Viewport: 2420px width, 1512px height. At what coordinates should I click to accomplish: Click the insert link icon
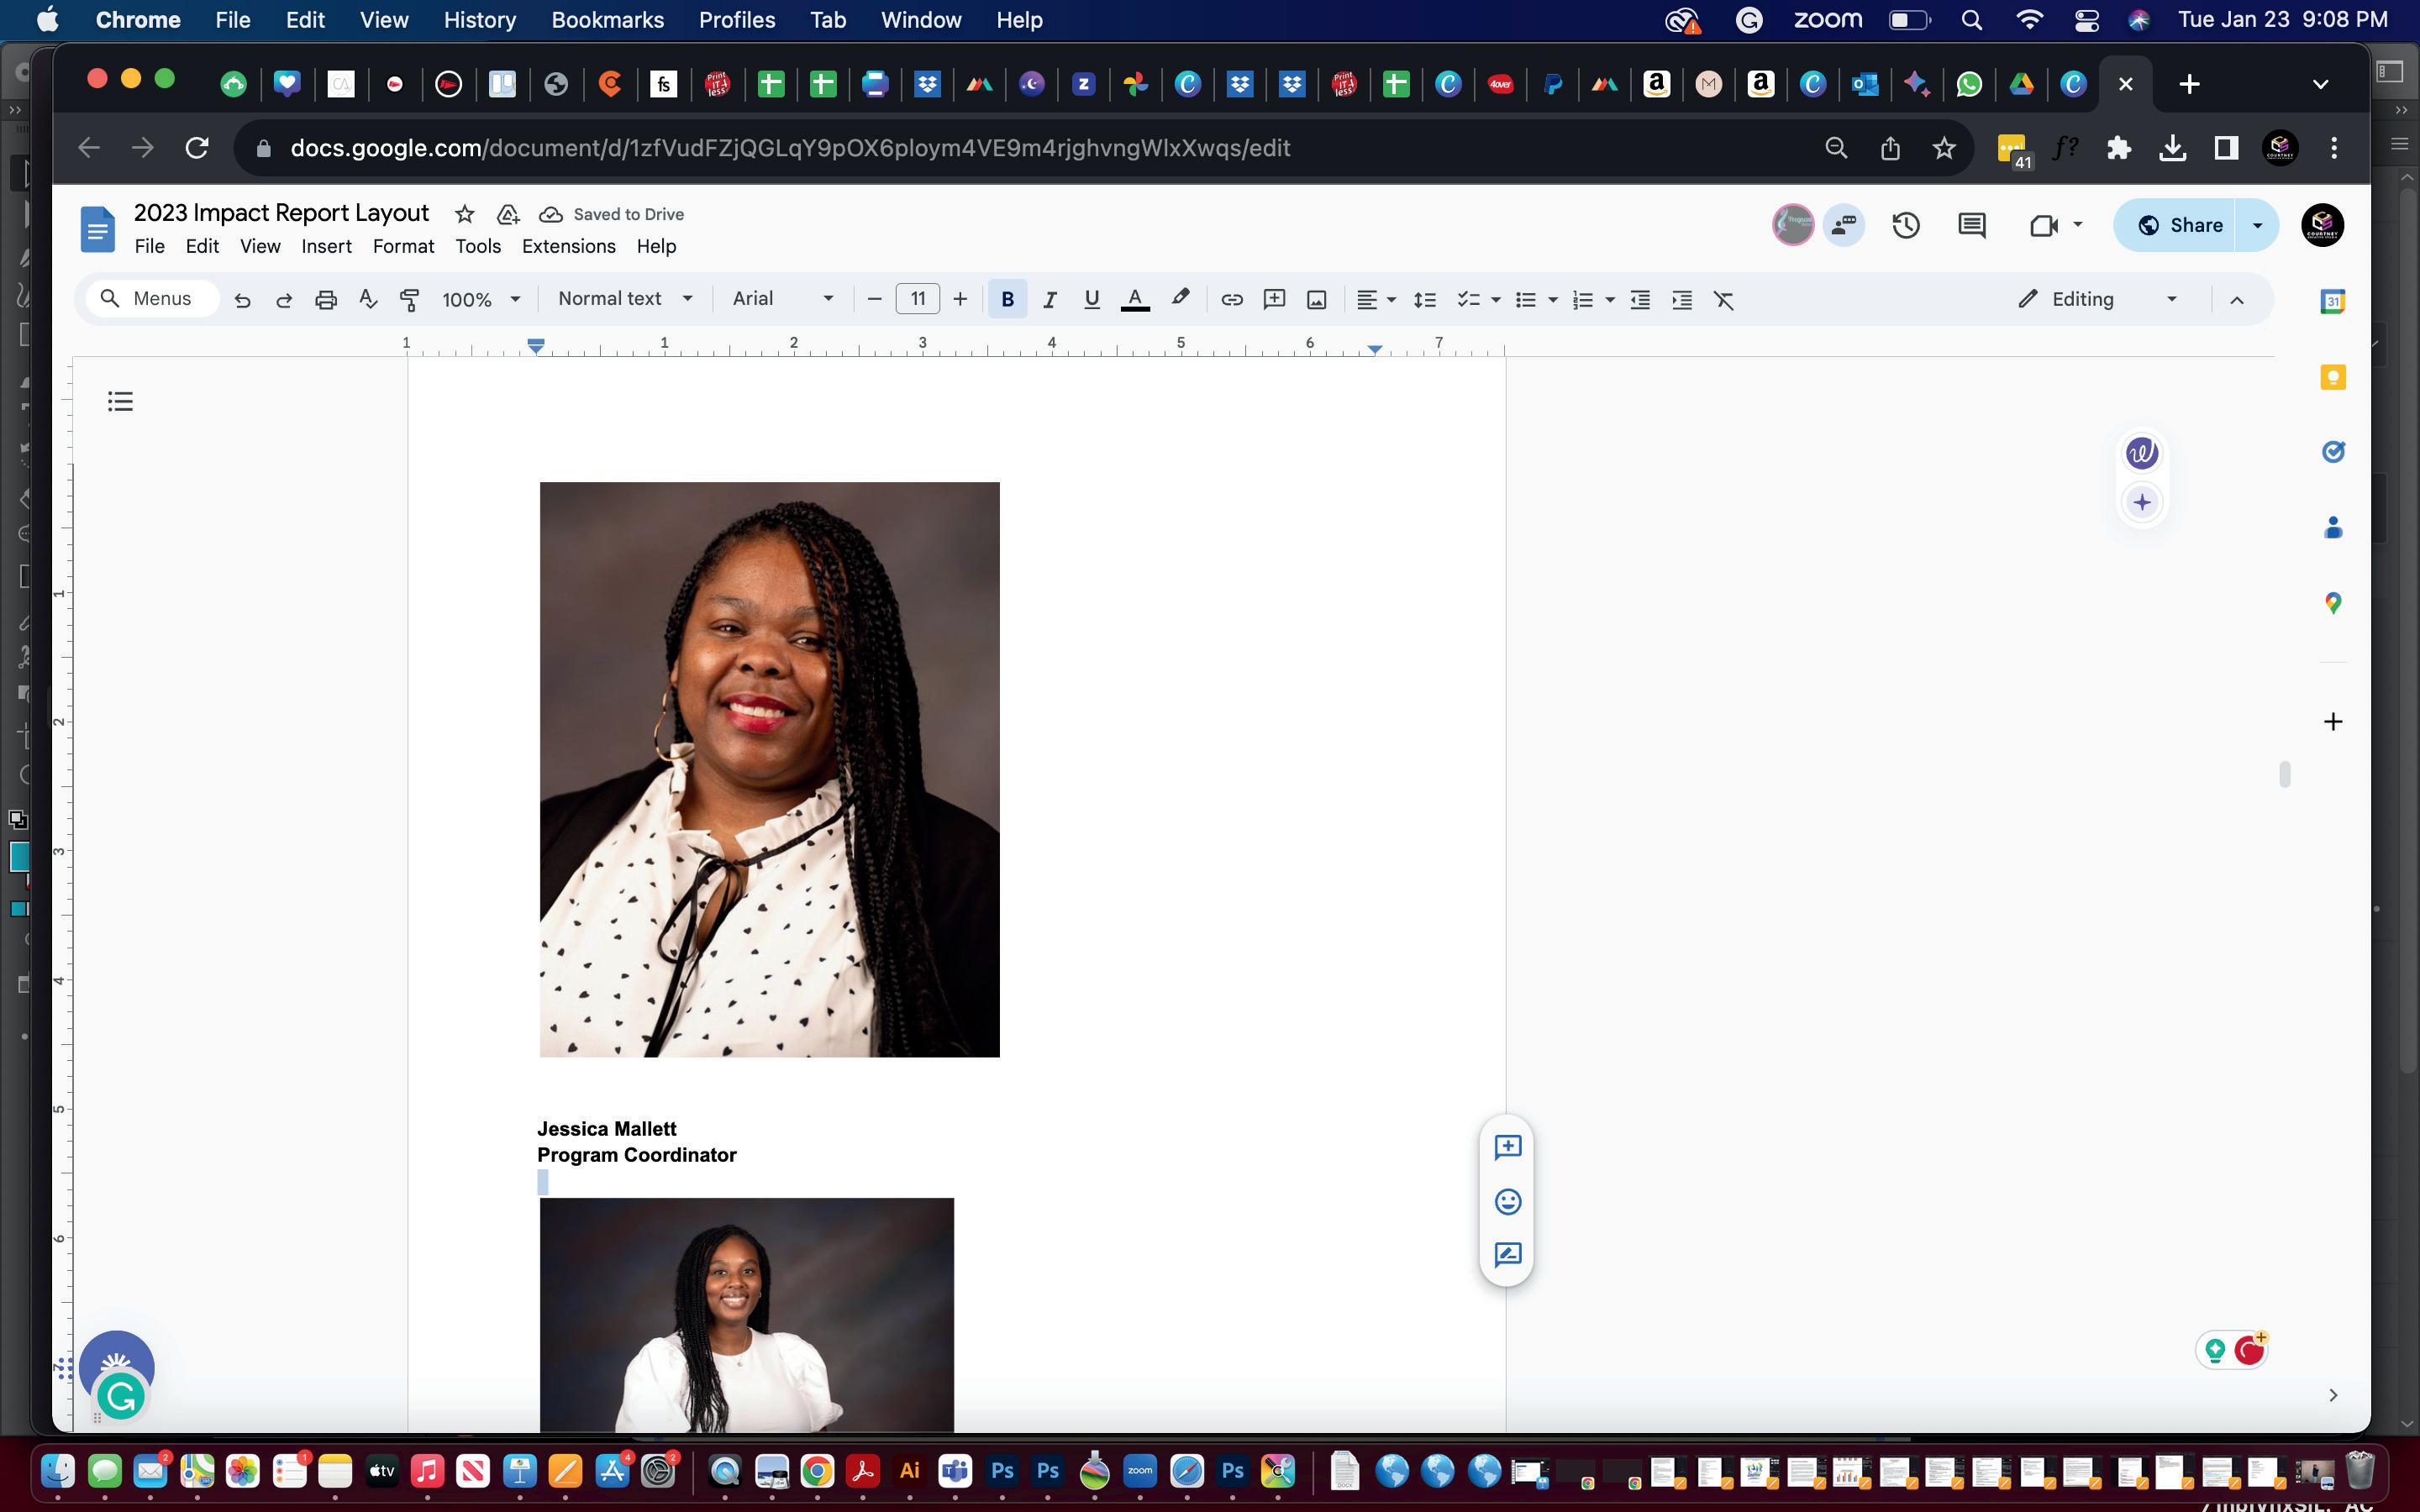(1231, 299)
